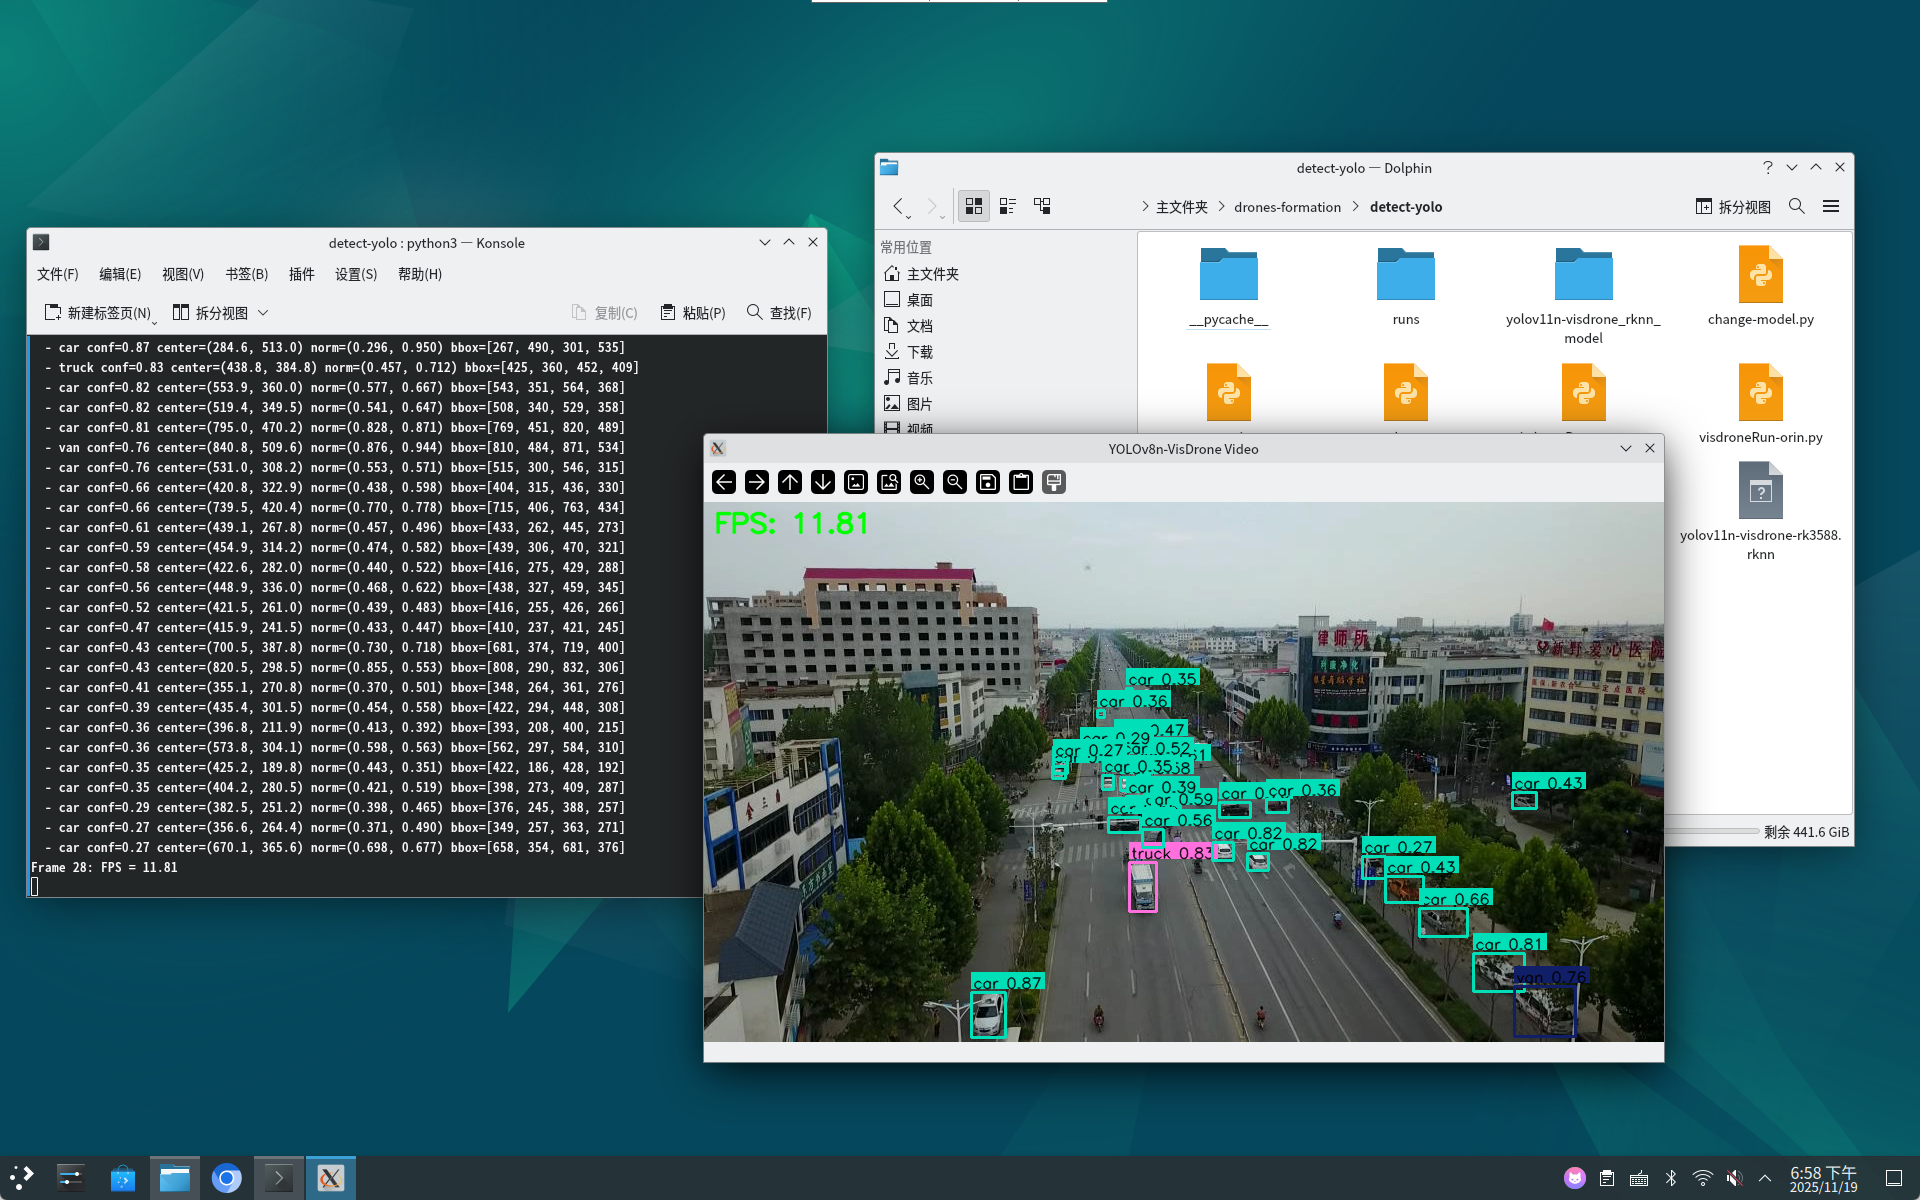Click the zoom in magnifier icon

pos(922,482)
